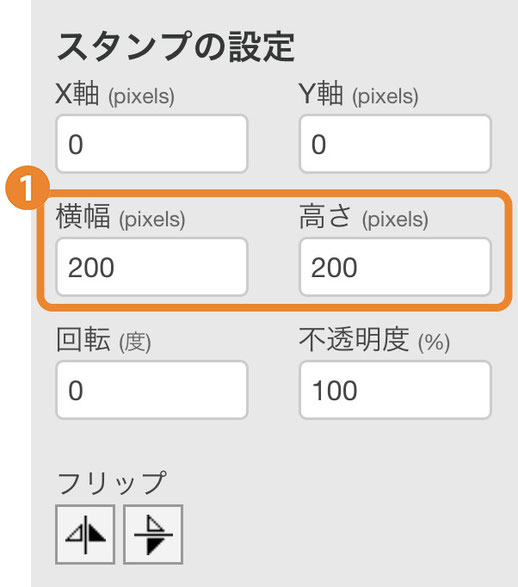Click the Y軸 label text
The width and height of the screenshot is (518, 587).
321,94
